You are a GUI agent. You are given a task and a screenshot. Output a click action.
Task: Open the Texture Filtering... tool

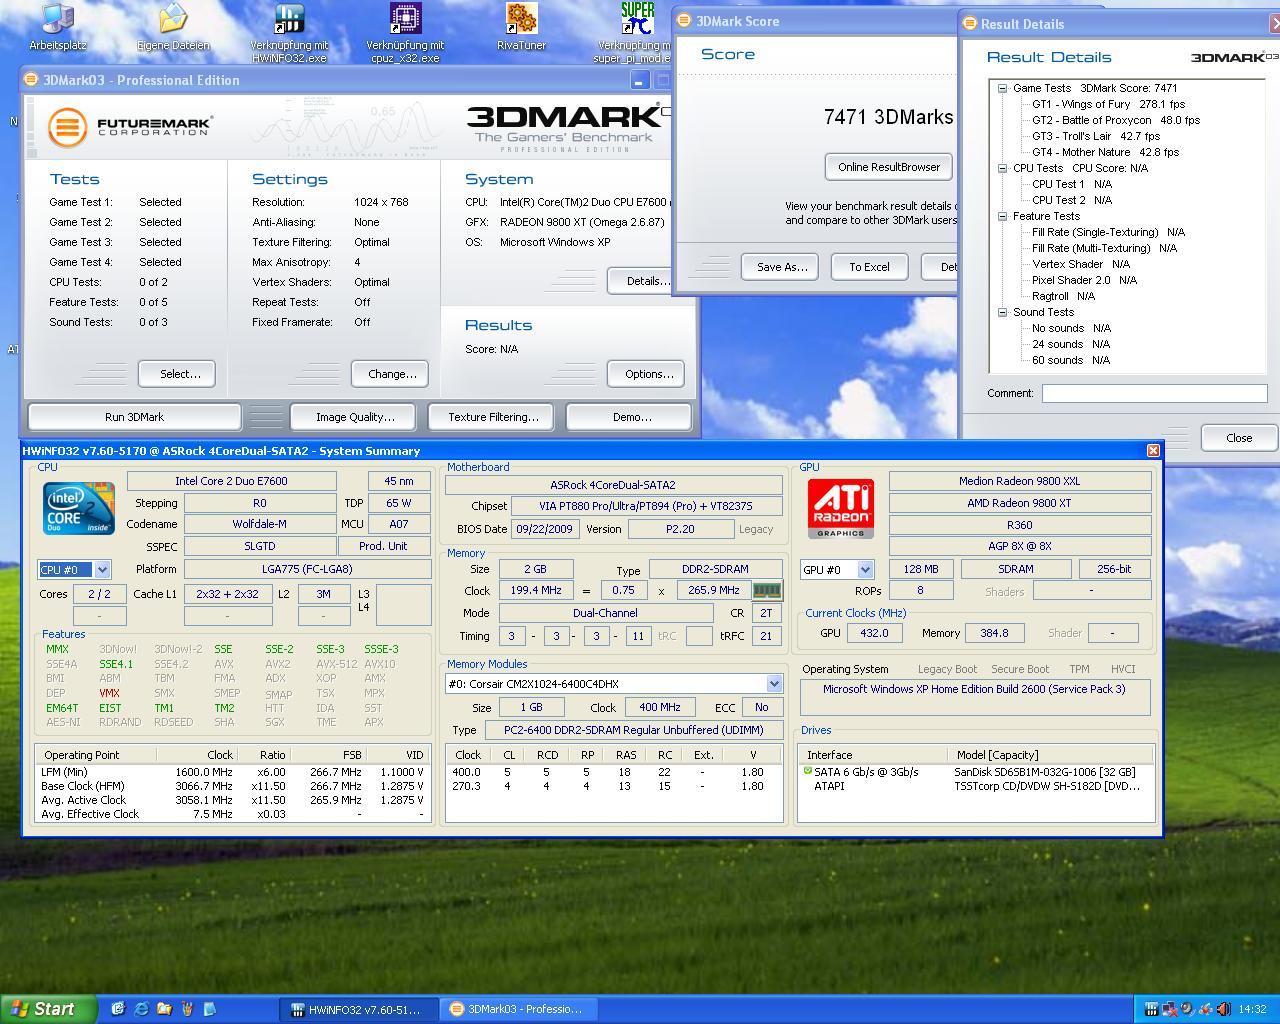tap(493, 417)
